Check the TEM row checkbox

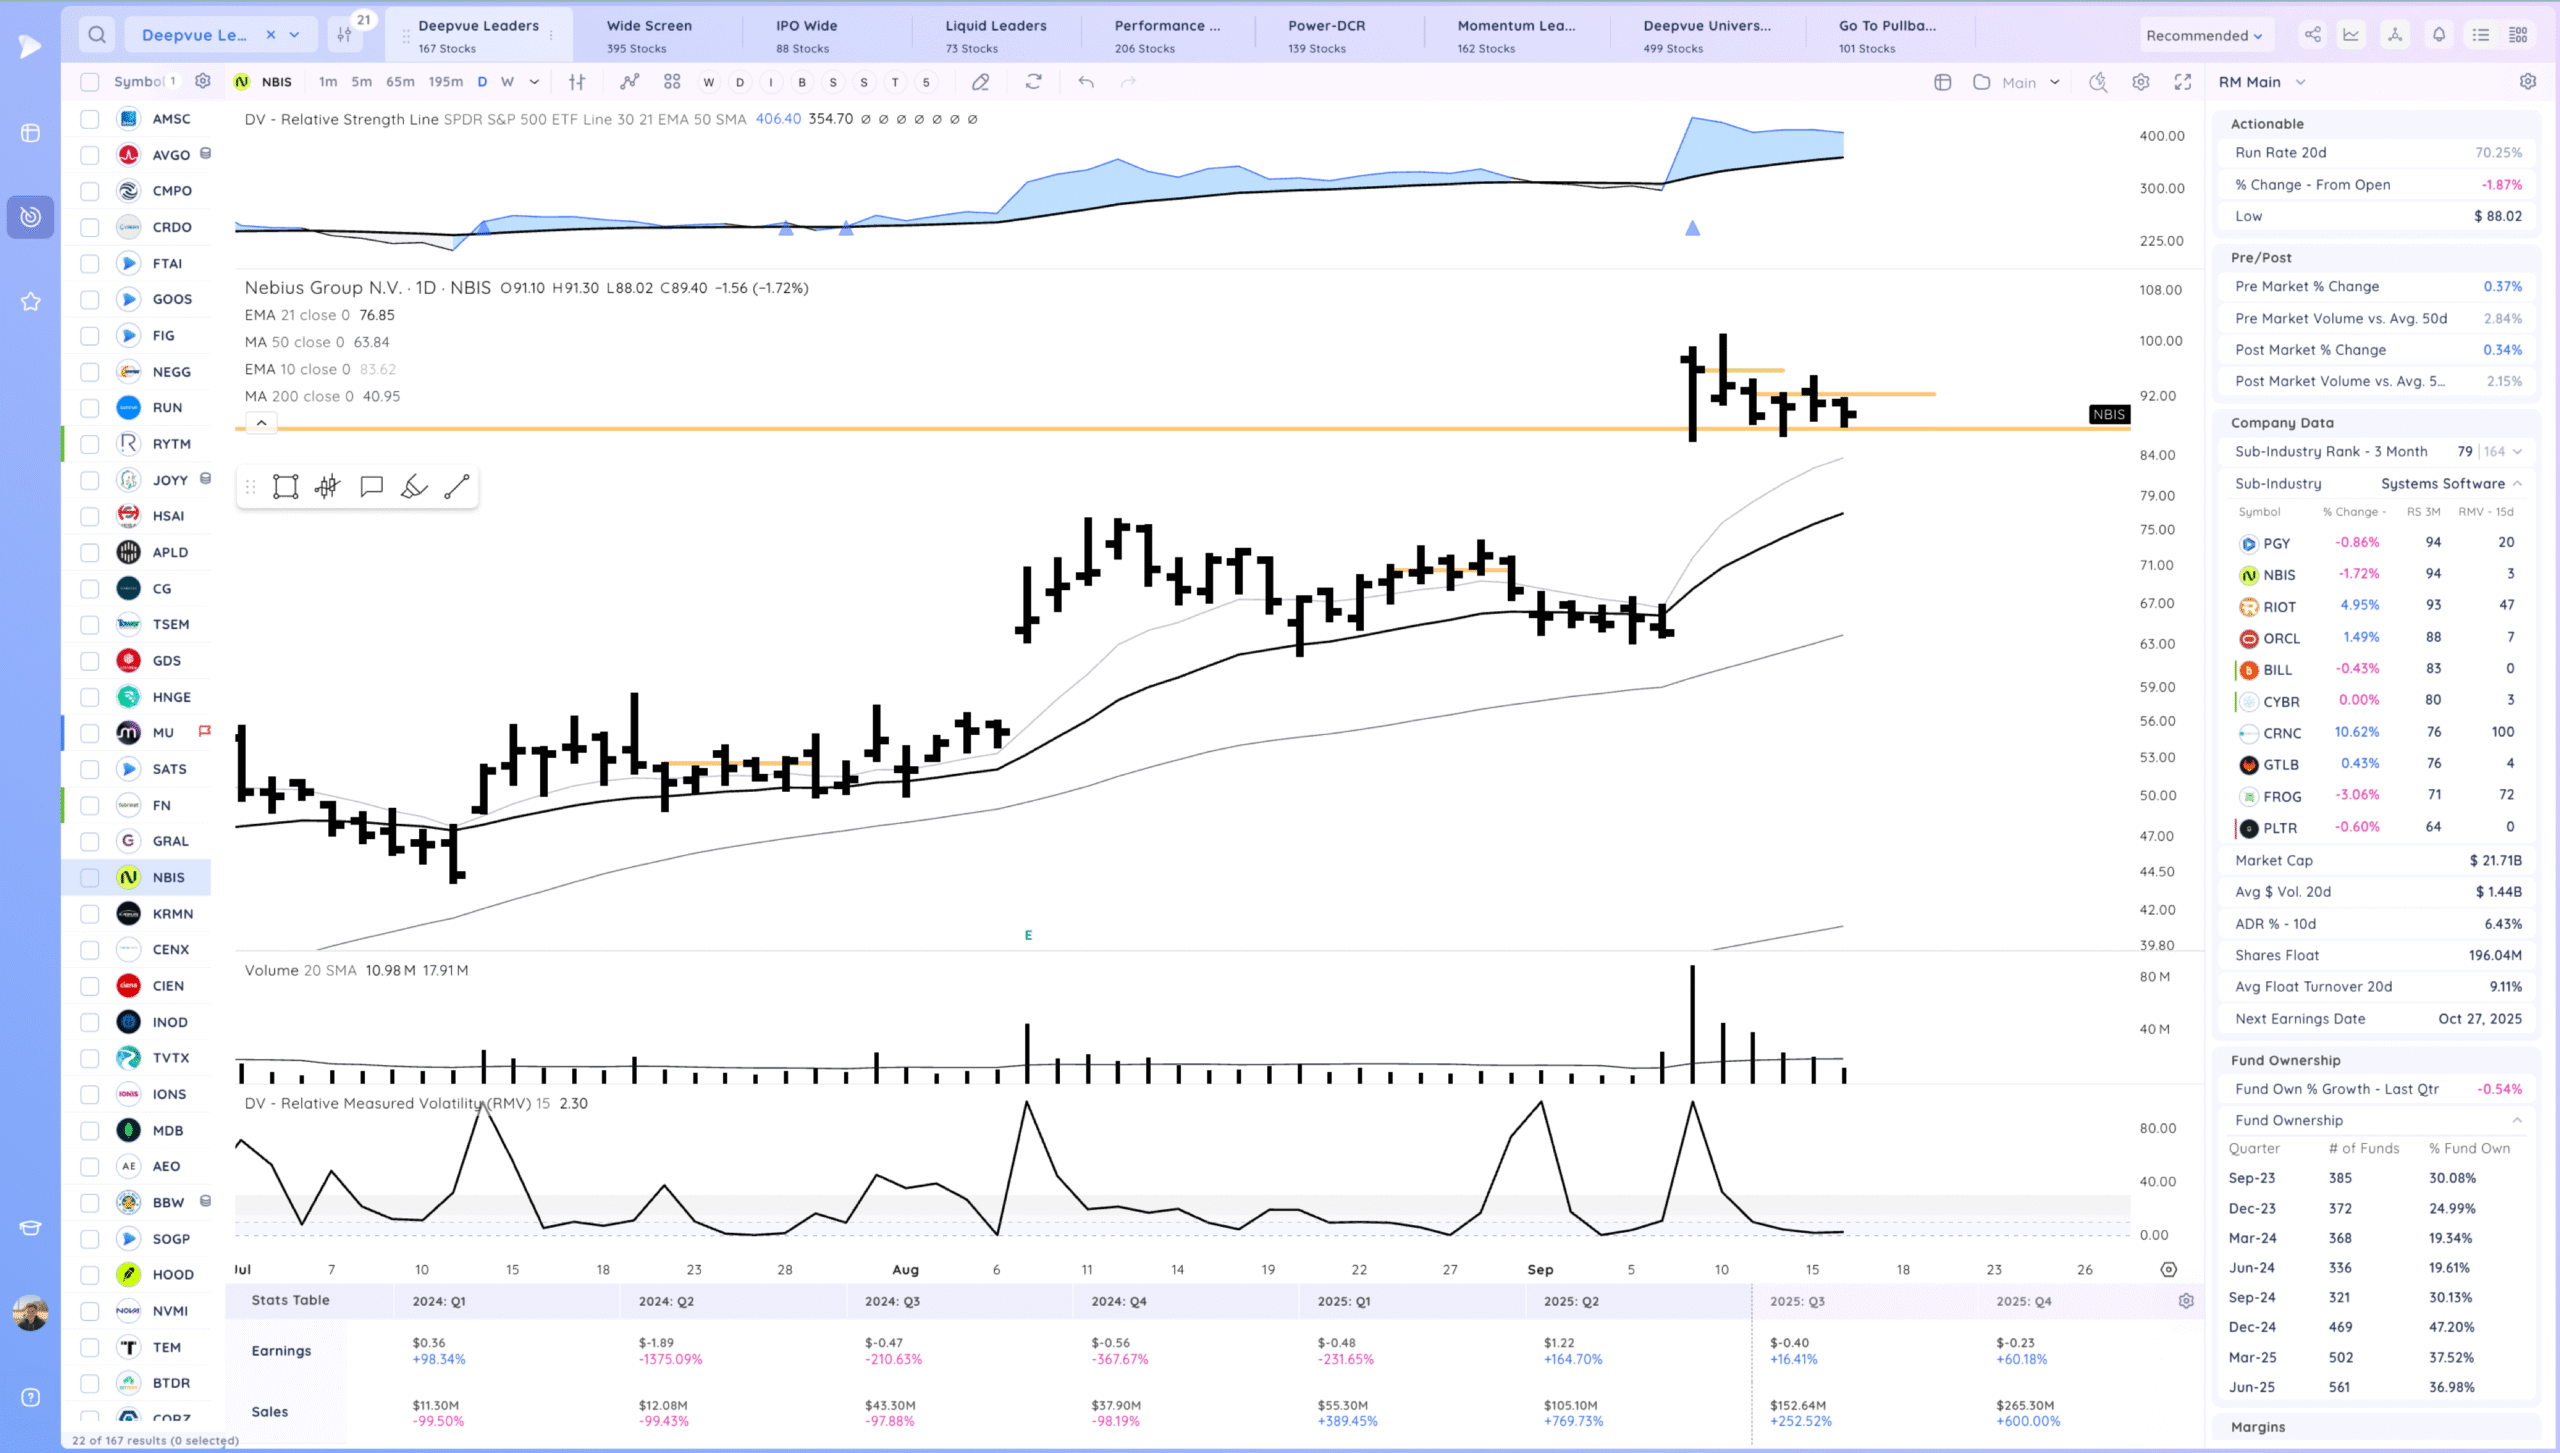pos(90,1347)
